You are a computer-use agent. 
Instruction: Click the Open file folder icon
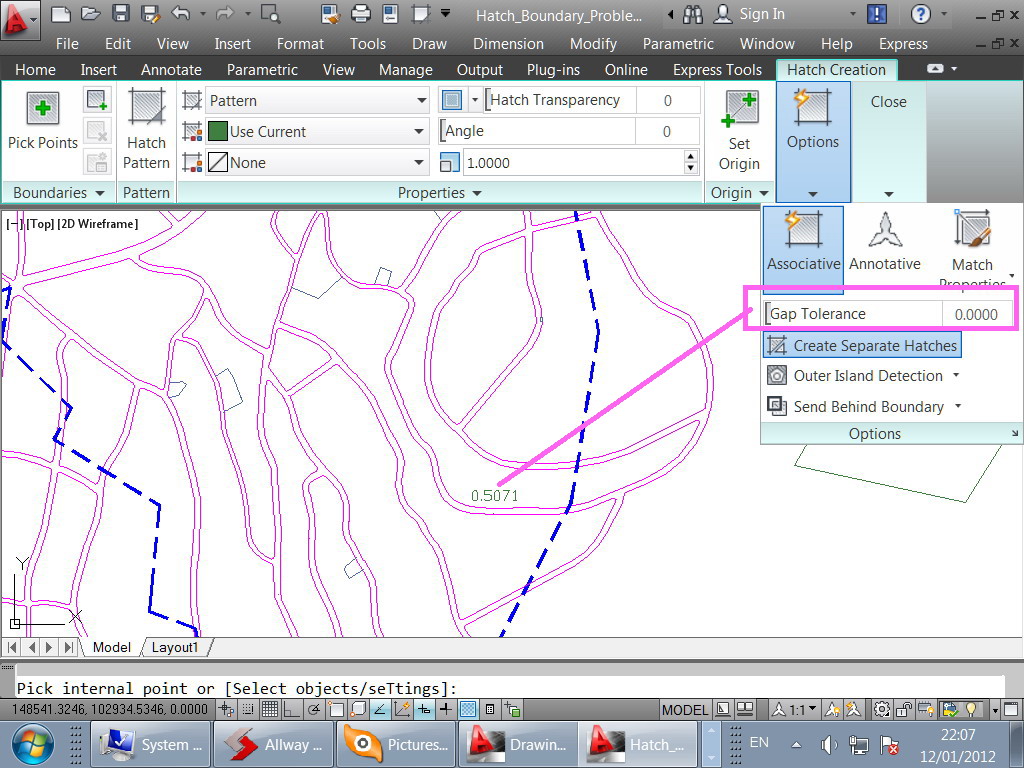(x=90, y=14)
